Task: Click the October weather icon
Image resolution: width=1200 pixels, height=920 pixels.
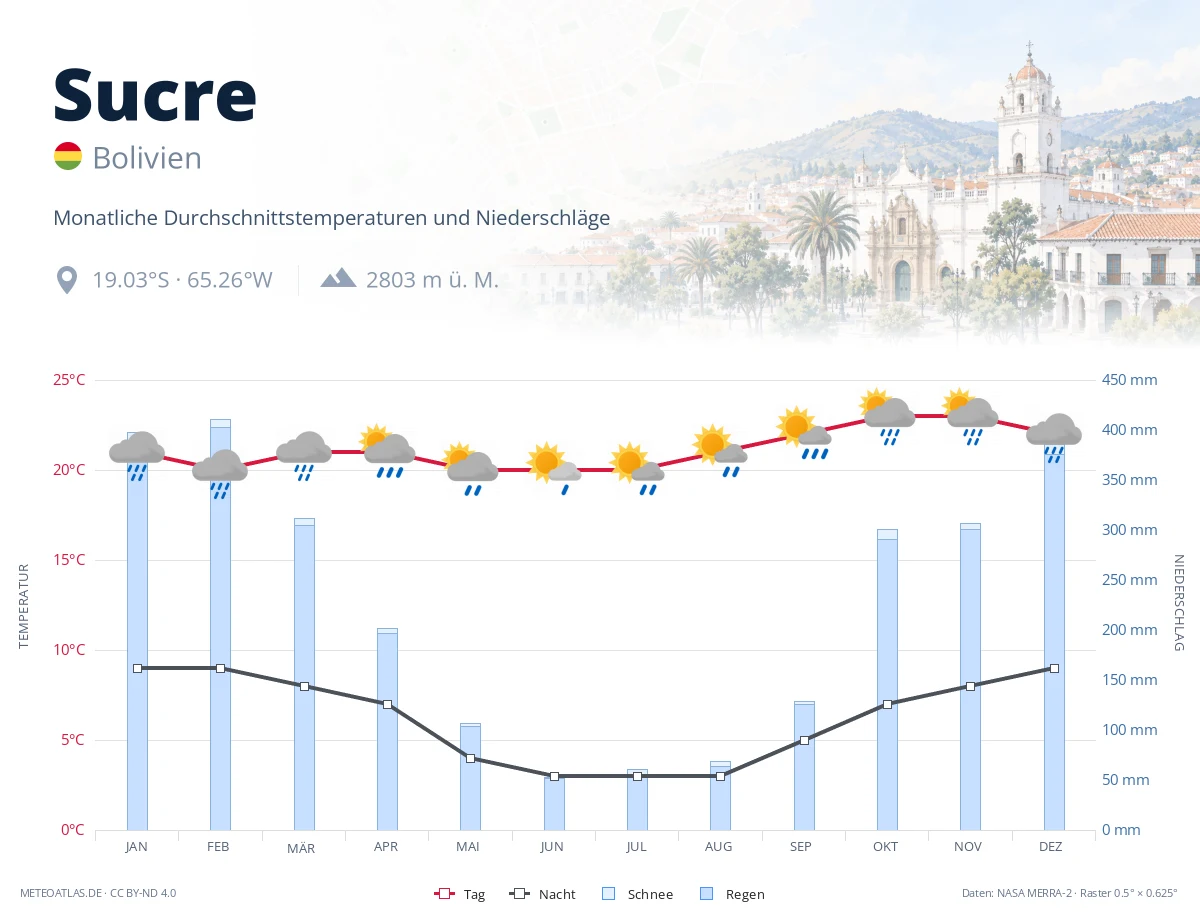Action: (887, 415)
